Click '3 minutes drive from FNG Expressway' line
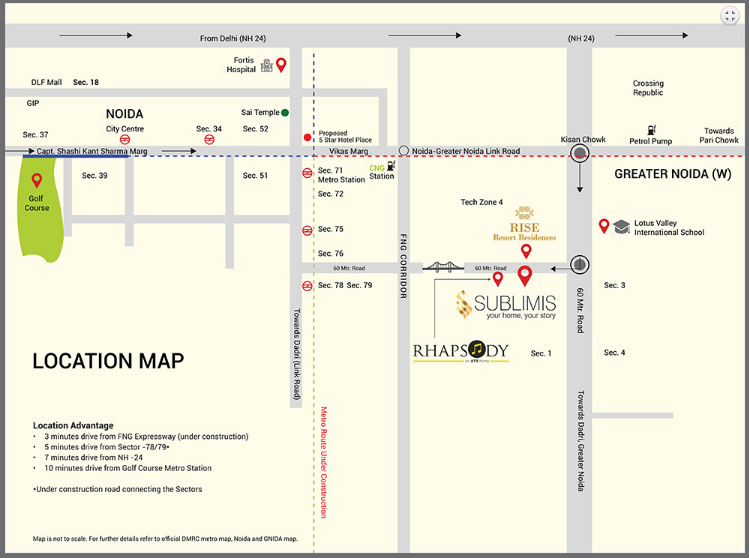The width and height of the screenshot is (749, 558). [146, 437]
